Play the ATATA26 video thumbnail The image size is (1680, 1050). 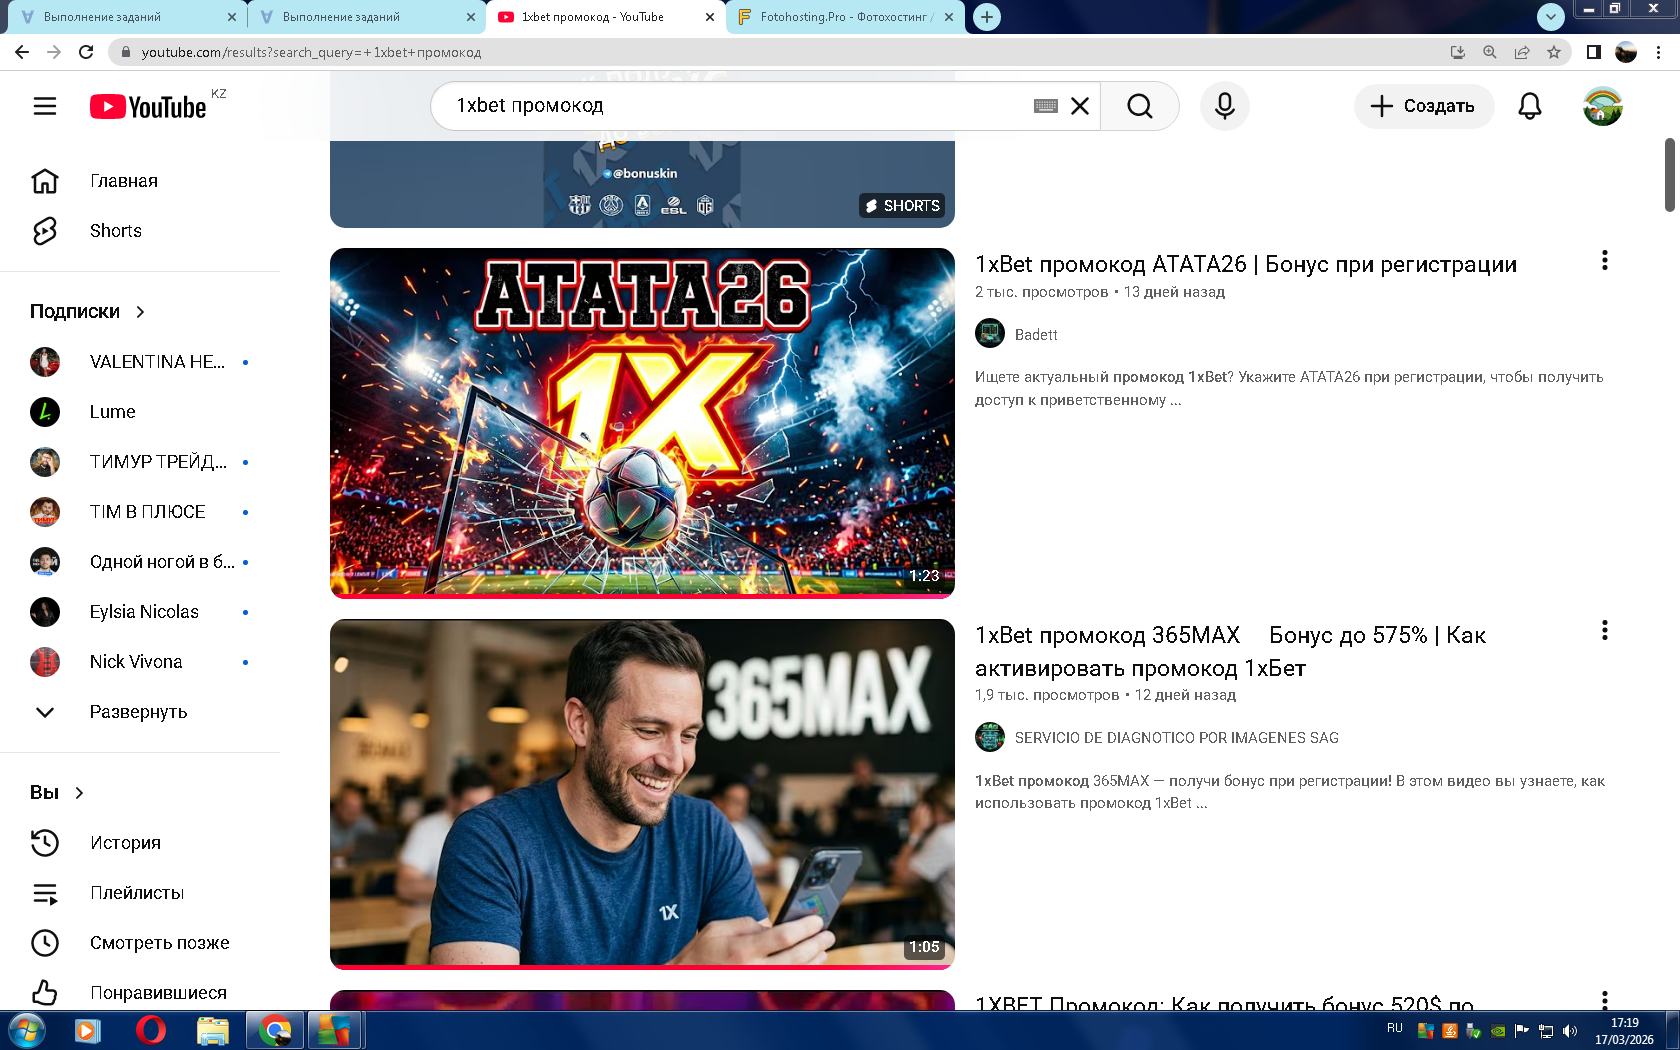(642, 423)
